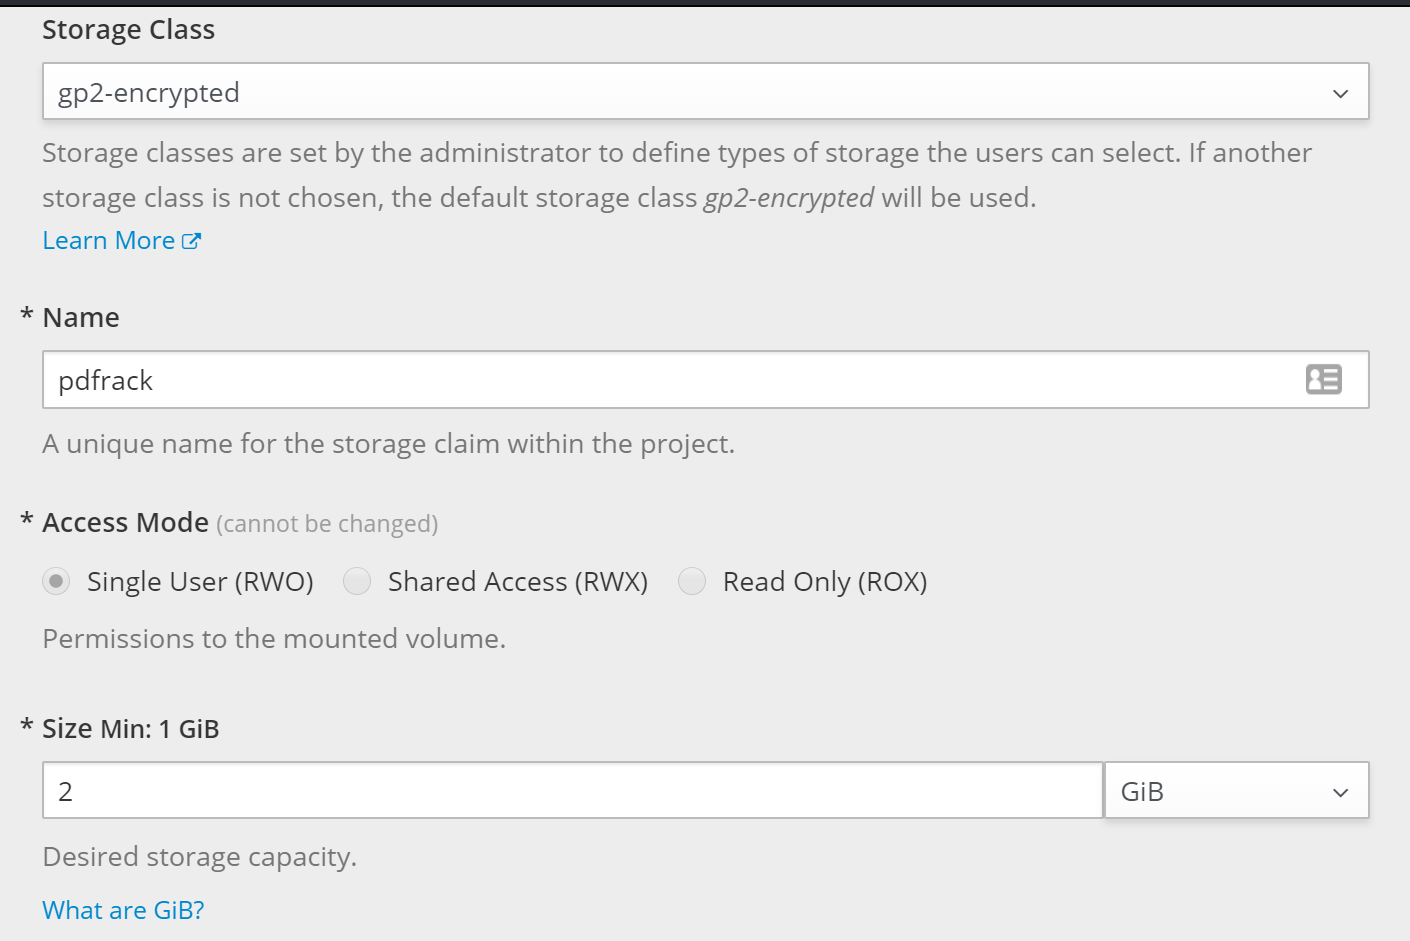Open the "What are GiB?" help link
The height and width of the screenshot is (941, 1410).
point(123,910)
